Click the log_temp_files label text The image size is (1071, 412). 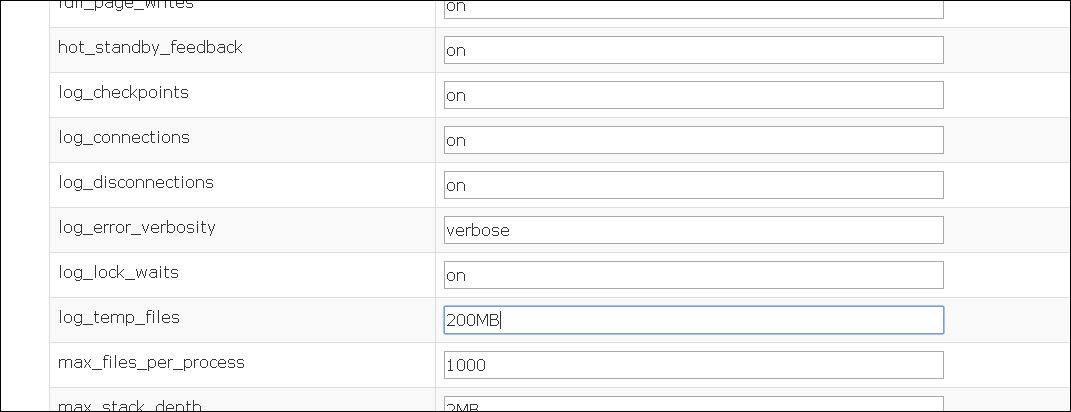(x=119, y=318)
